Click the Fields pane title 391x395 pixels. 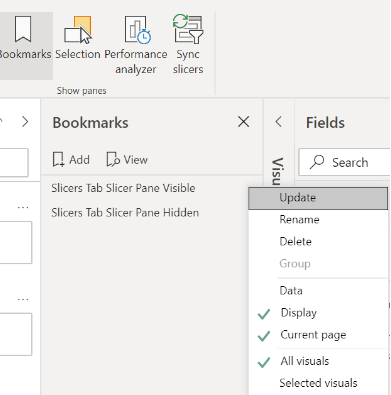(x=325, y=123)
